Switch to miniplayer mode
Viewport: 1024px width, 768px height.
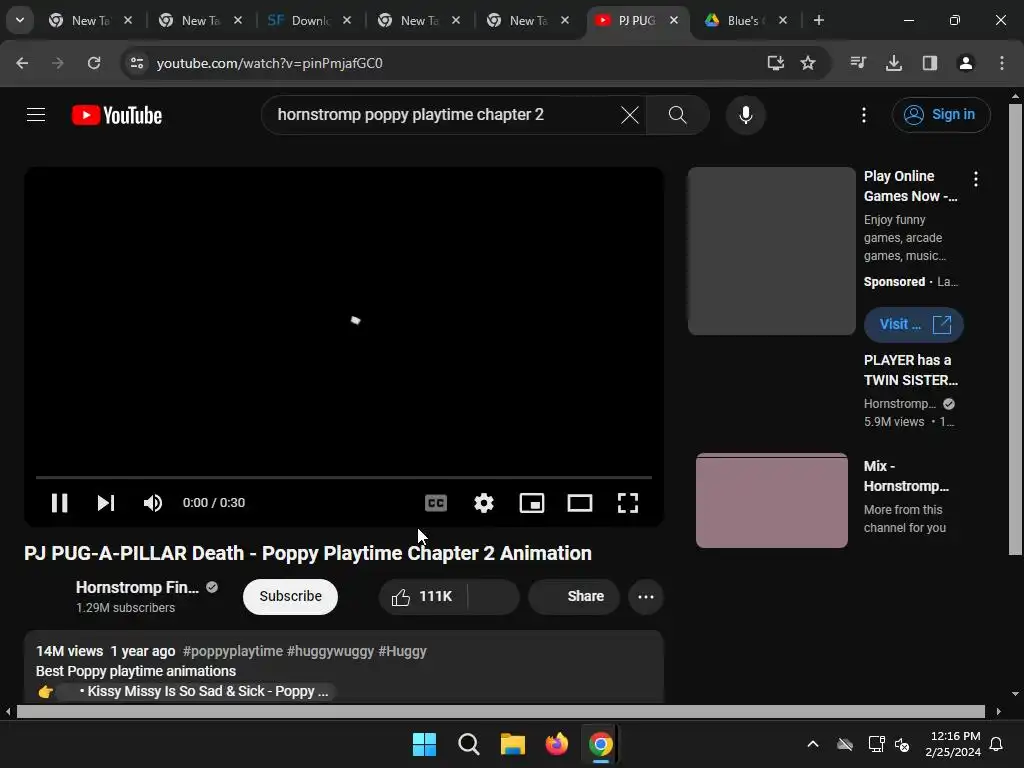click(x=532, y=503)
